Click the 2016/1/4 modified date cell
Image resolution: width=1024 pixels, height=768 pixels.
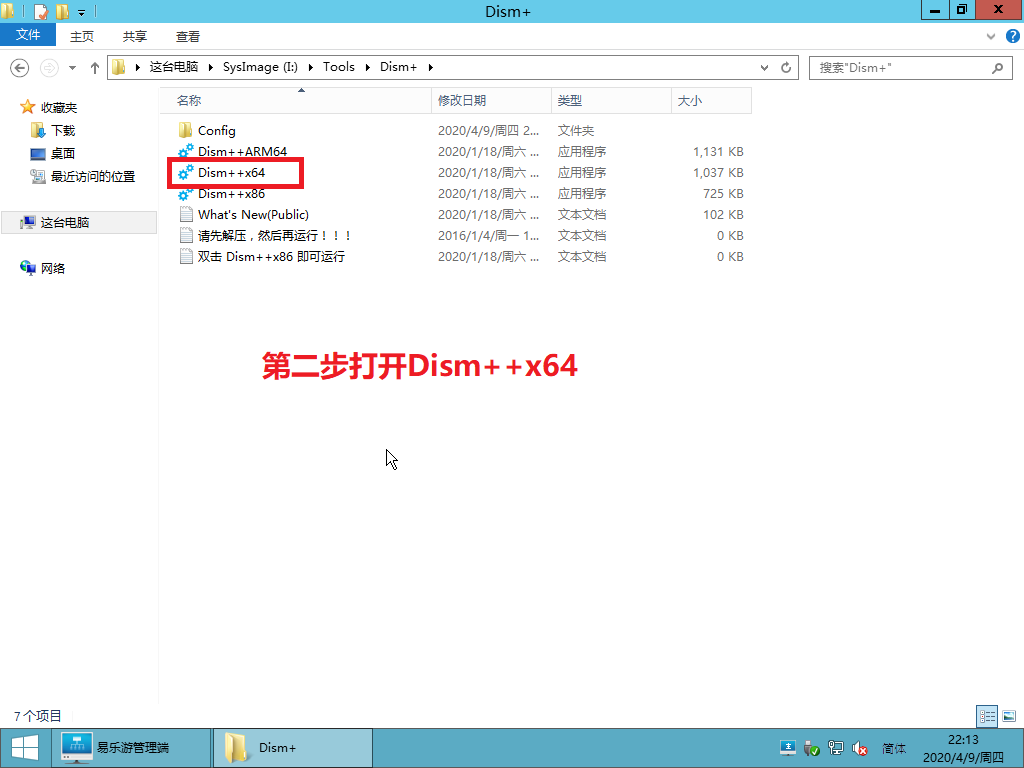tap(488, 235)
